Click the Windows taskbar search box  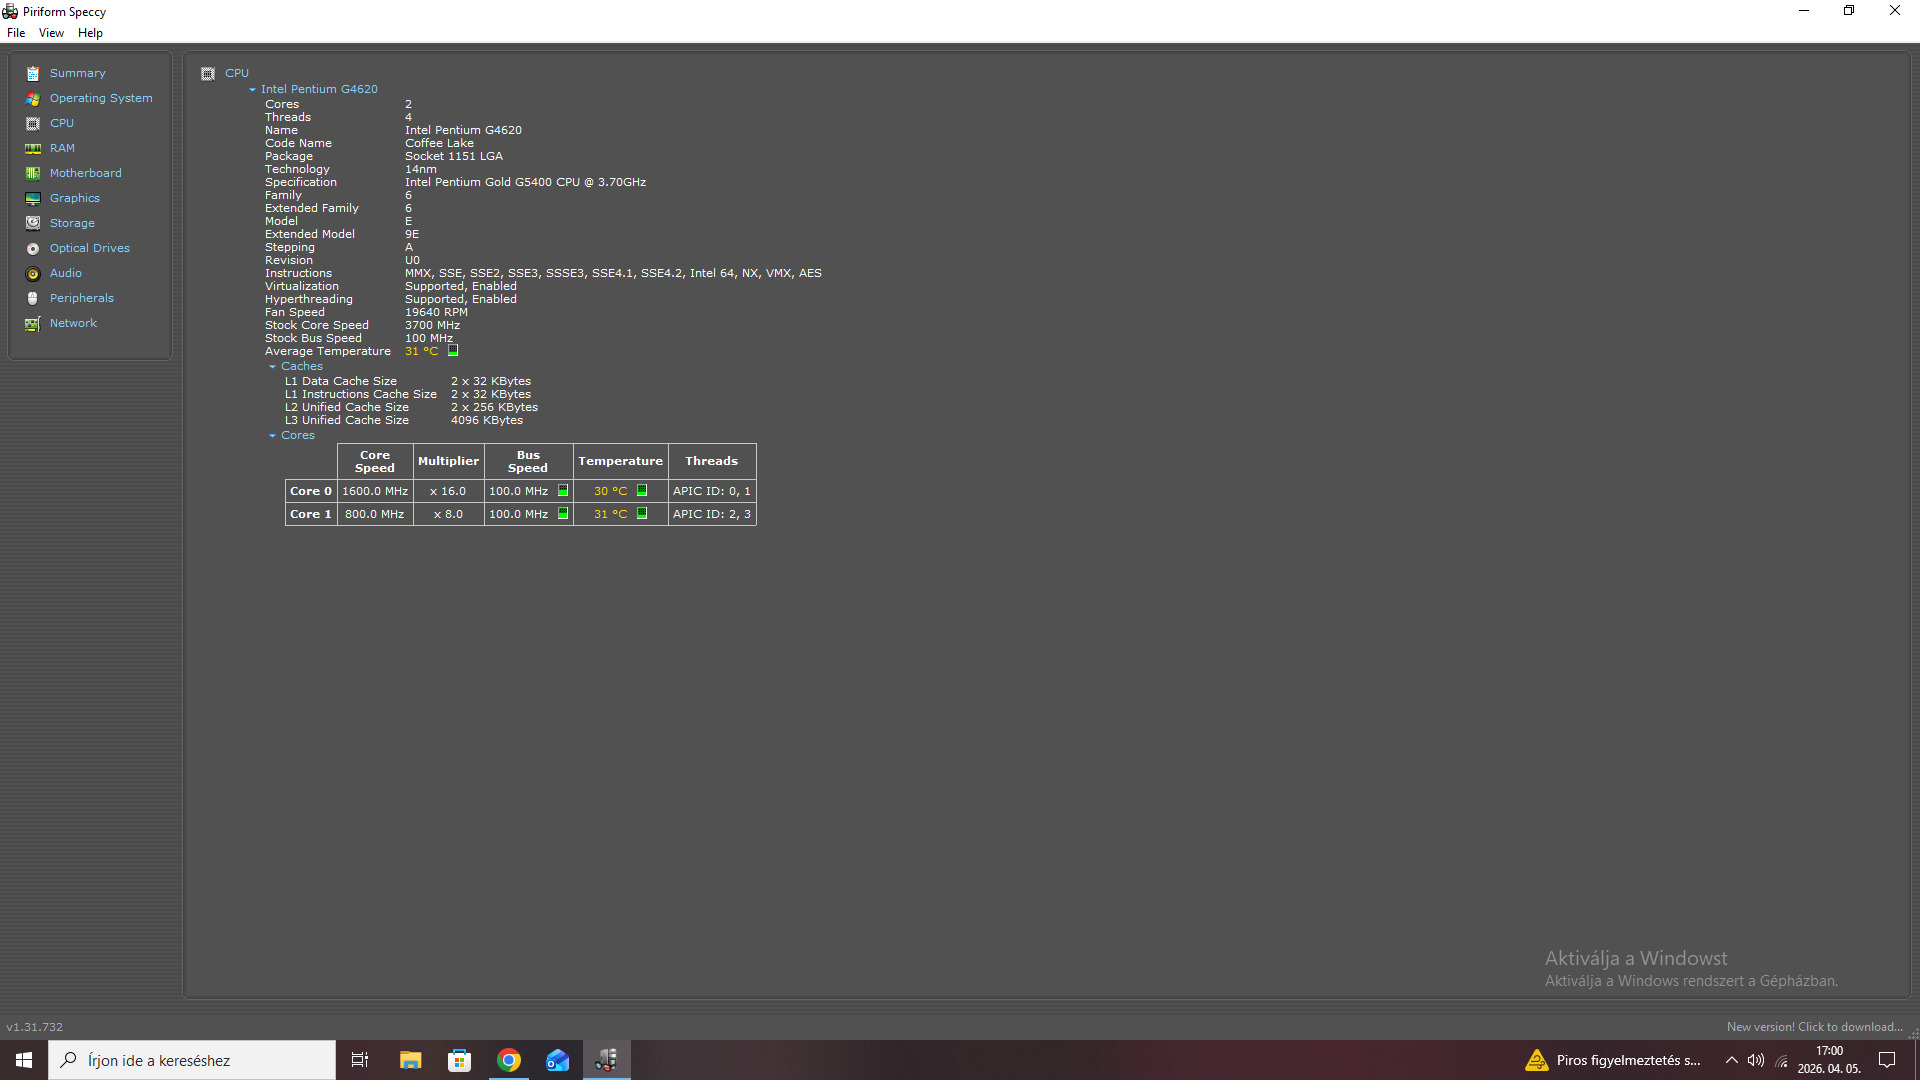(192, 1060)
